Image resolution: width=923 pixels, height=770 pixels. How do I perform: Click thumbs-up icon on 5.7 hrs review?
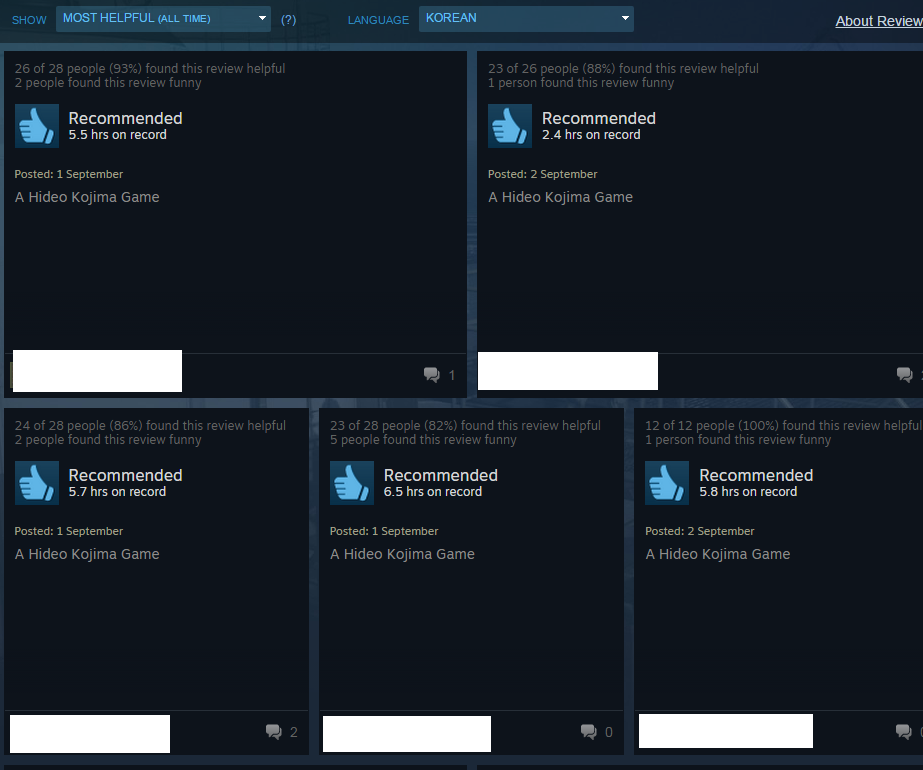click(x=36, y=483)
